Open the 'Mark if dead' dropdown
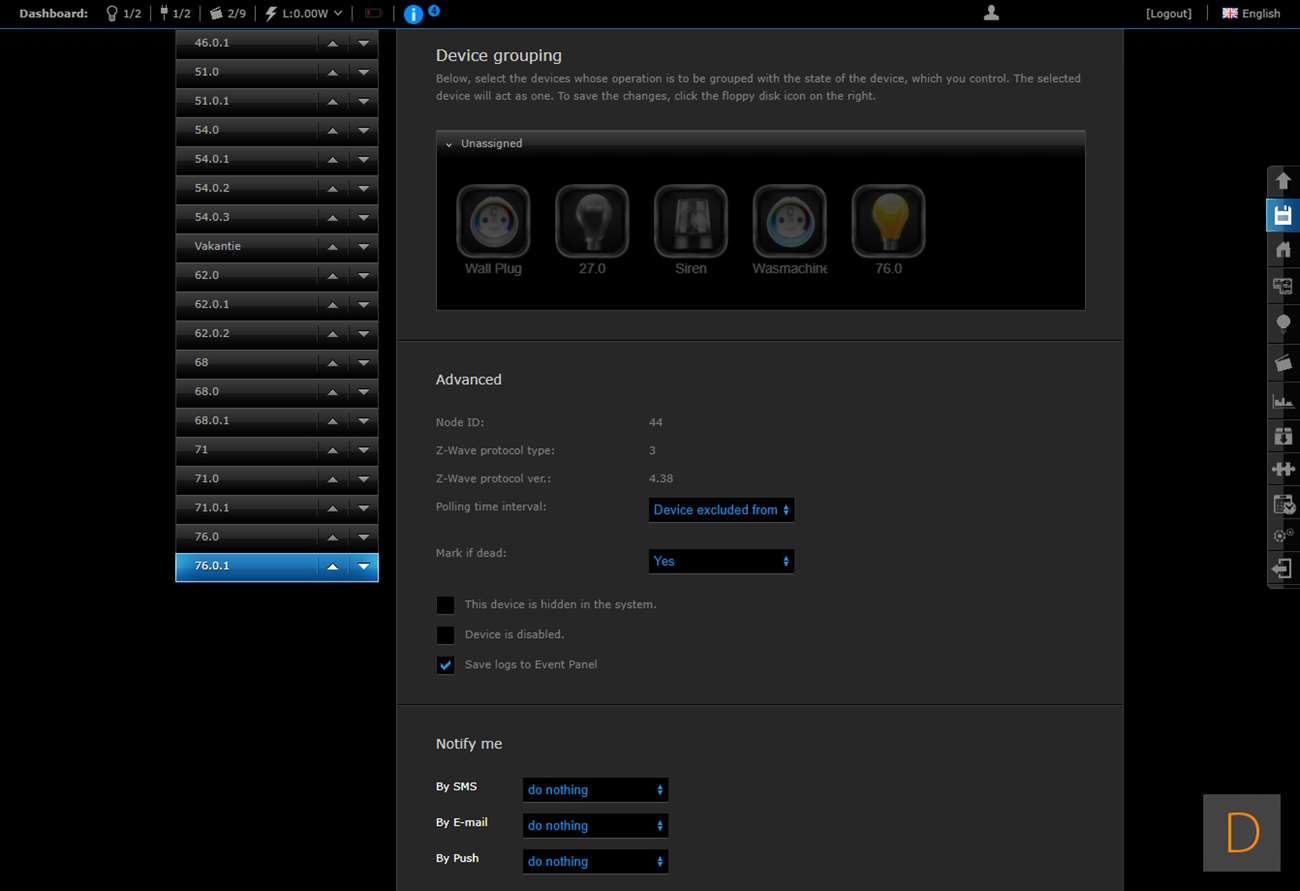The width and height of the screenshot is (1300, 891). [x=721, y=562]
